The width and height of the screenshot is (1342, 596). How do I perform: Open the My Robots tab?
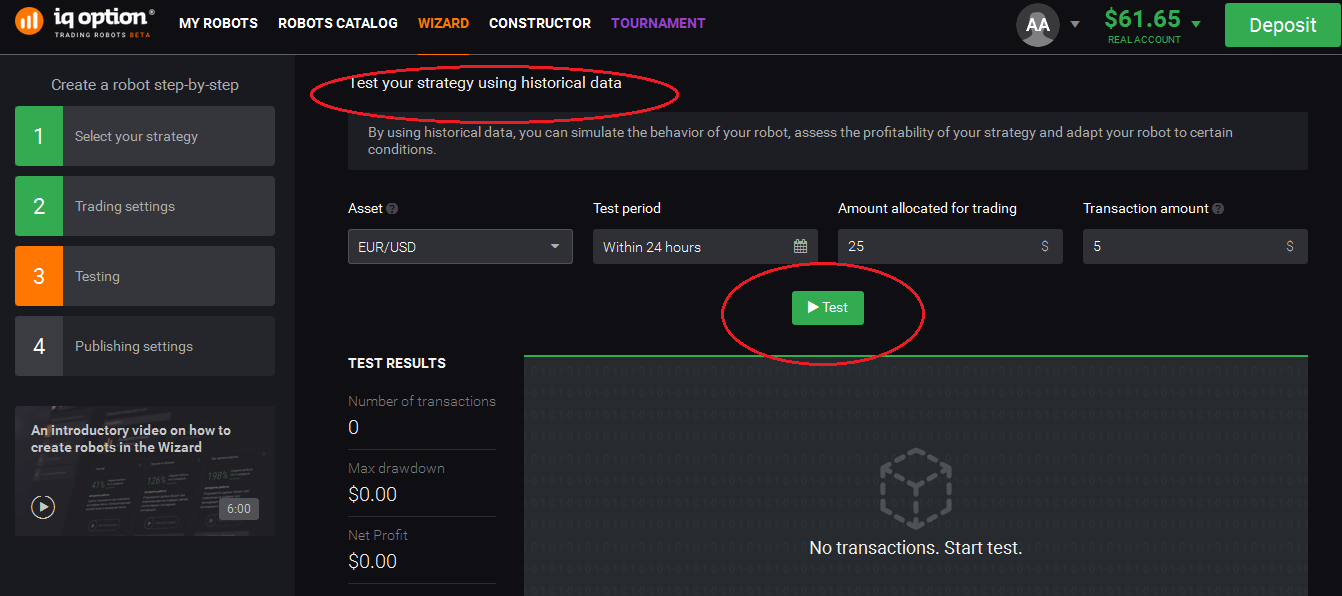218,23
